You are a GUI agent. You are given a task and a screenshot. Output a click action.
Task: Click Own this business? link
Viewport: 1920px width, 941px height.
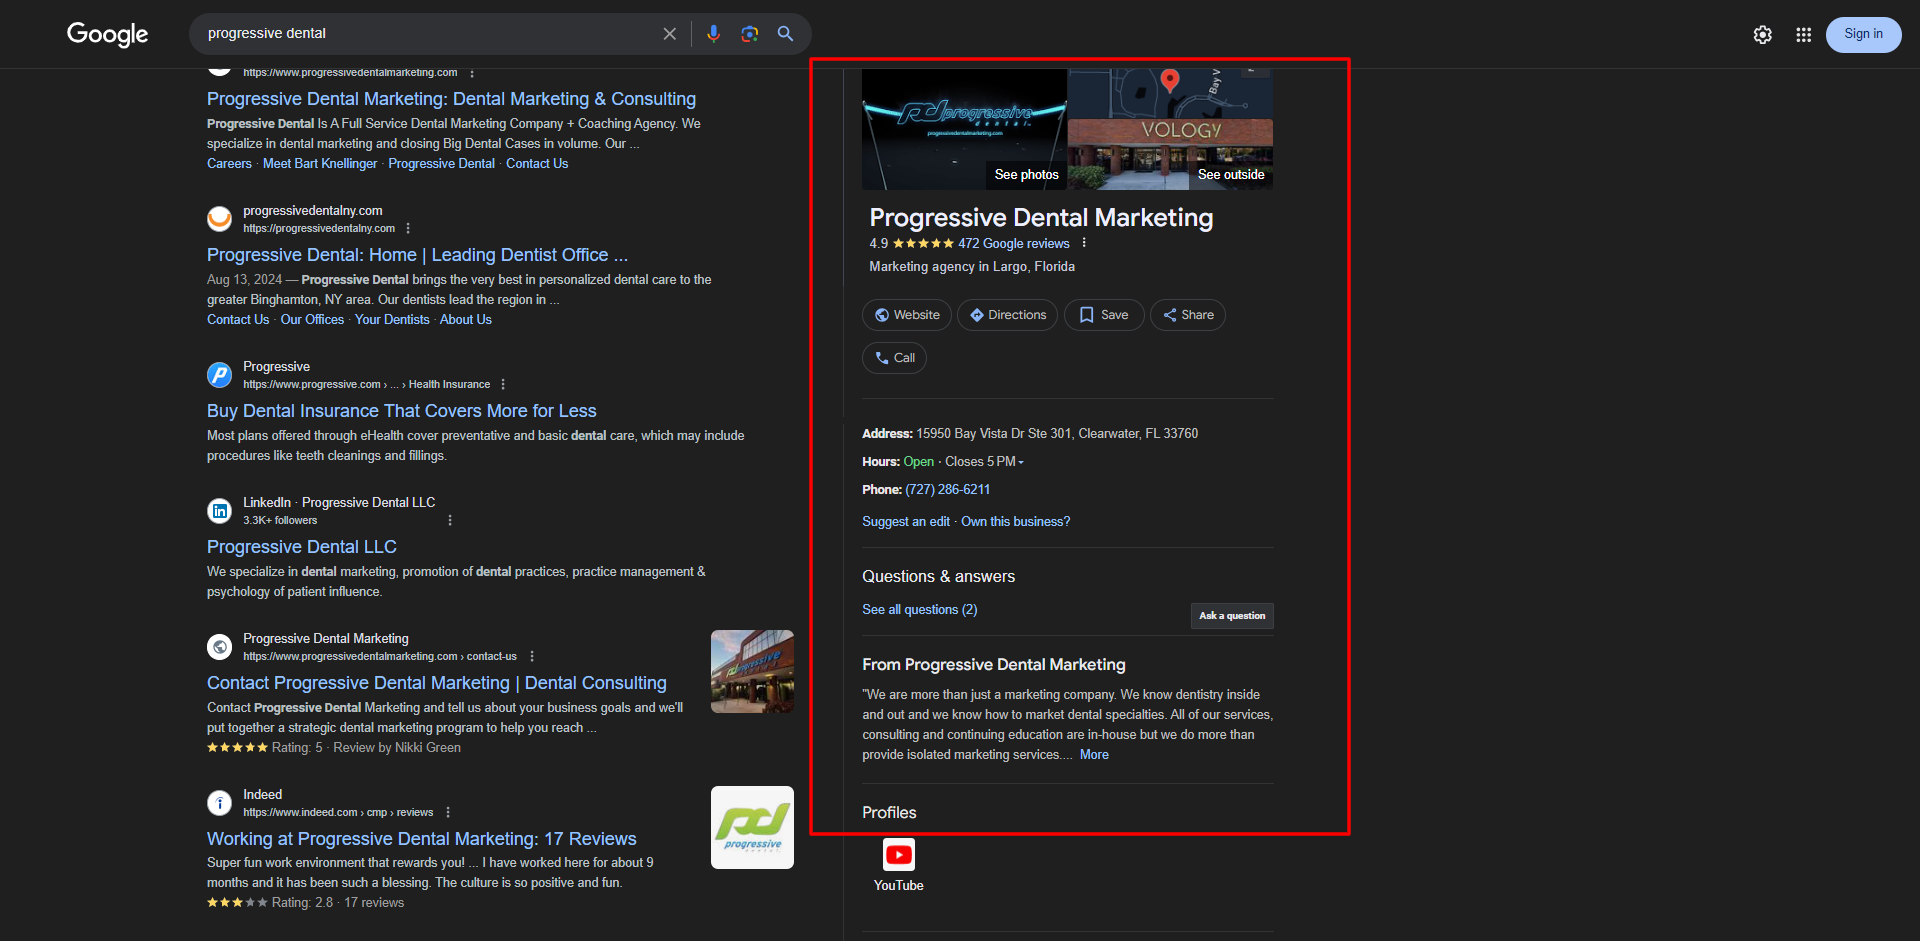[1015, 522]
